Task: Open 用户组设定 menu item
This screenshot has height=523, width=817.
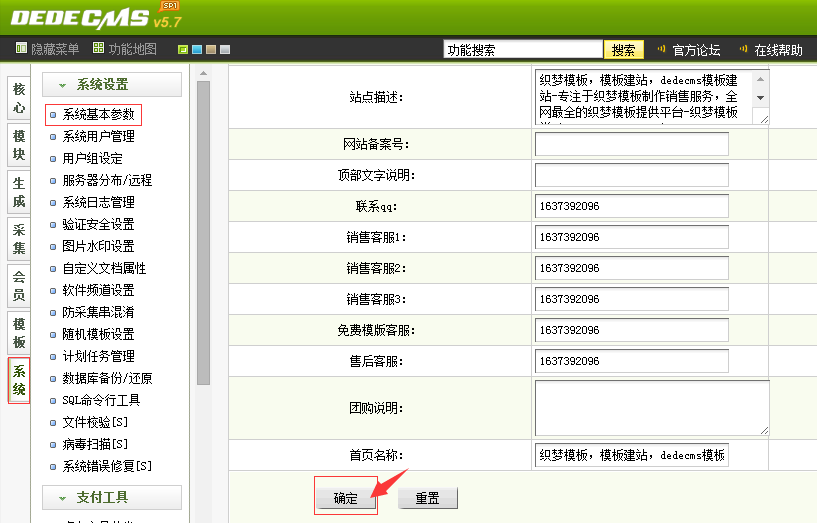Action: [x=93, y=158]
